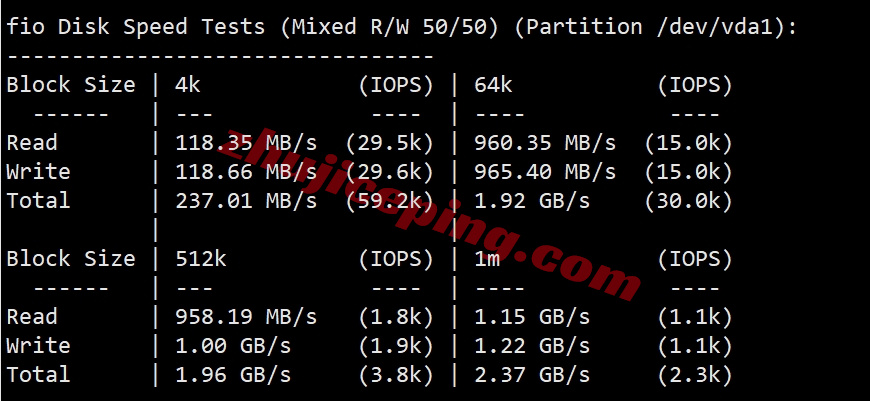Click the 64k block size column header

(x=493, y=85)
